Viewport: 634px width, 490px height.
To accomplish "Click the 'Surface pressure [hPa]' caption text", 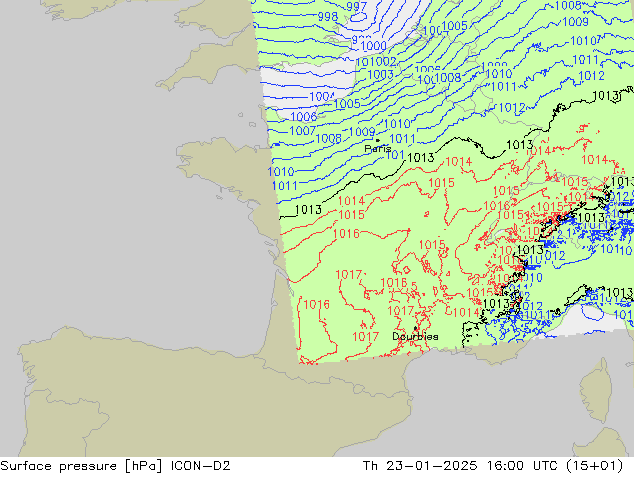I will tap(81, 466).
